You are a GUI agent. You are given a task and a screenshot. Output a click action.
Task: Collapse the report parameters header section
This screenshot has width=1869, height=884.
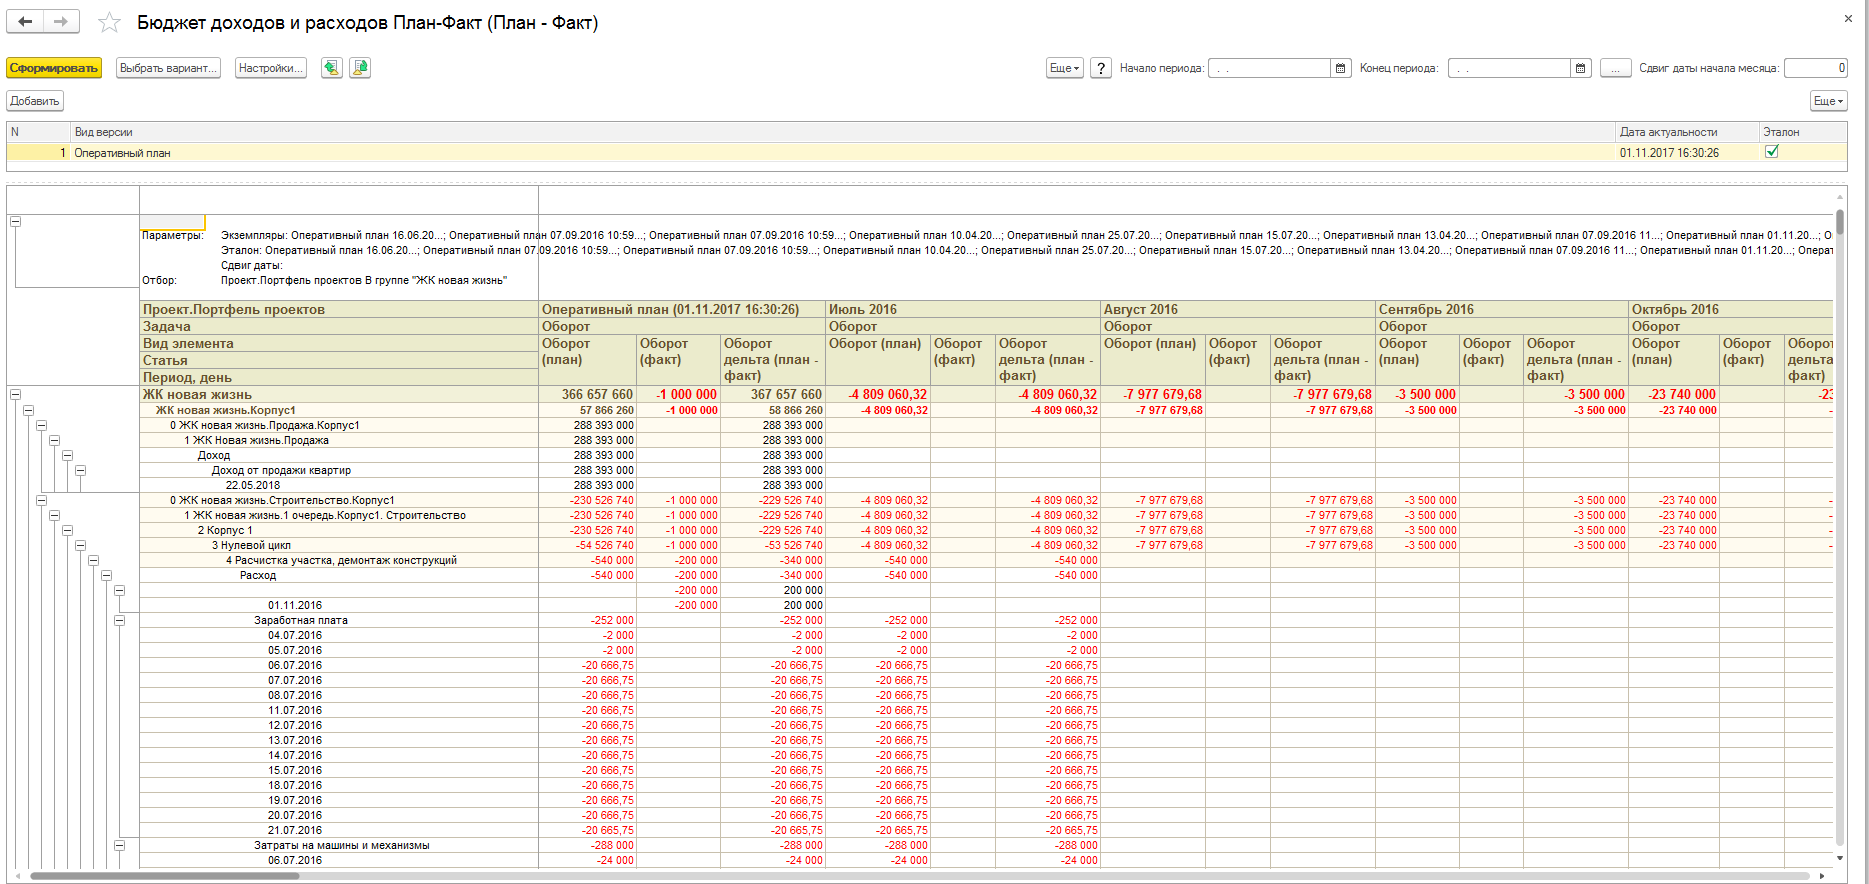15,221
